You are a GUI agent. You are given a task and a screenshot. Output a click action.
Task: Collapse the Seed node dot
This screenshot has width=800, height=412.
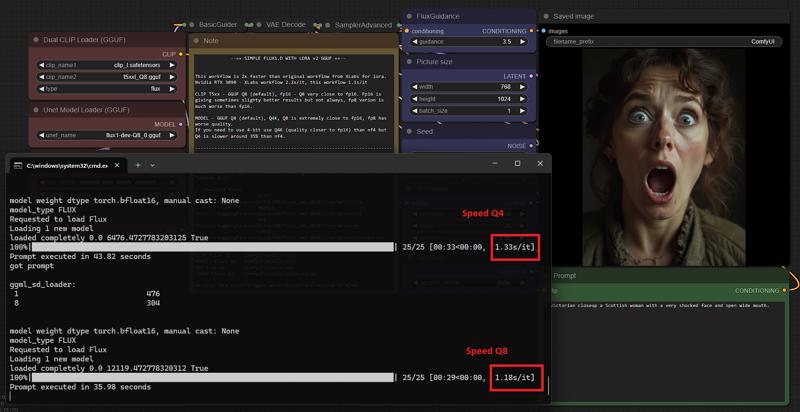409,132
